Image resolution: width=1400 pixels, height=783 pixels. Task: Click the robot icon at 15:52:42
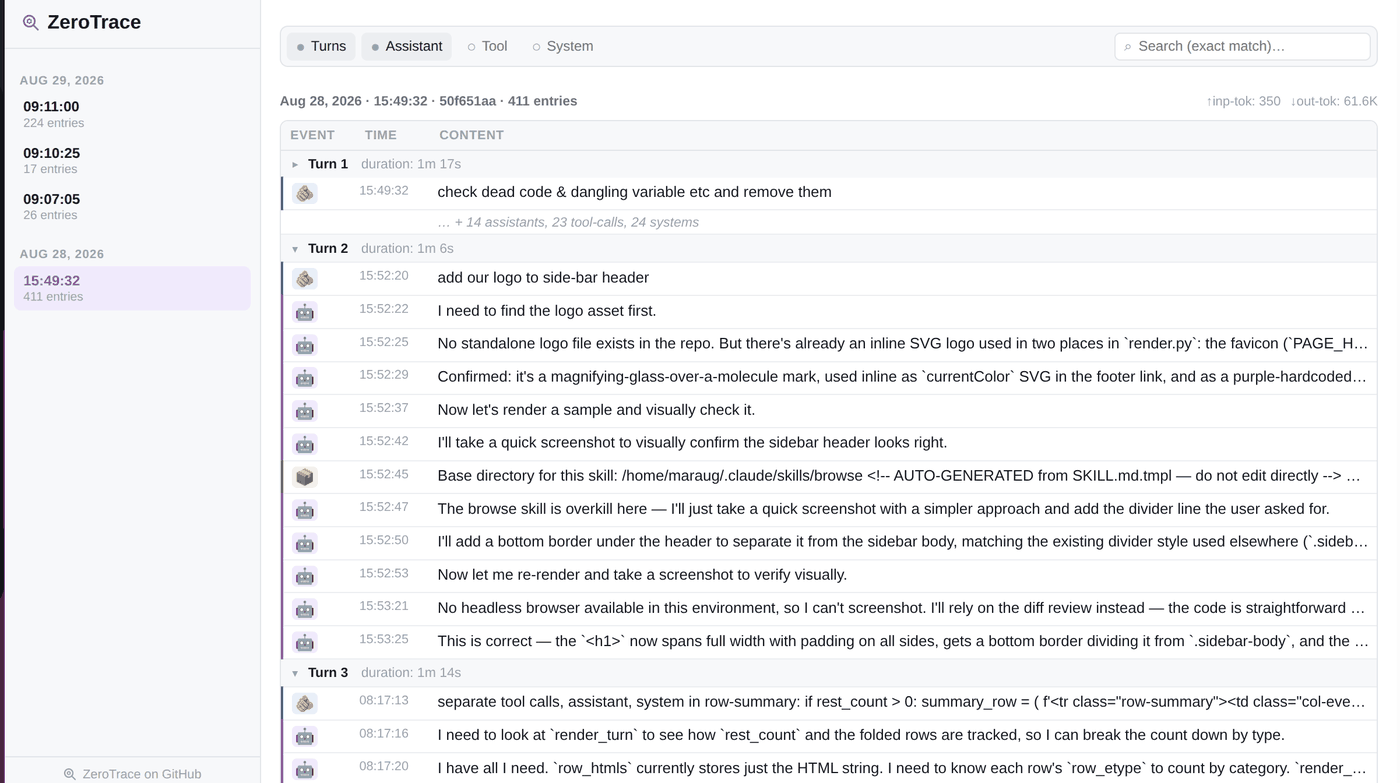pos(305,444)
